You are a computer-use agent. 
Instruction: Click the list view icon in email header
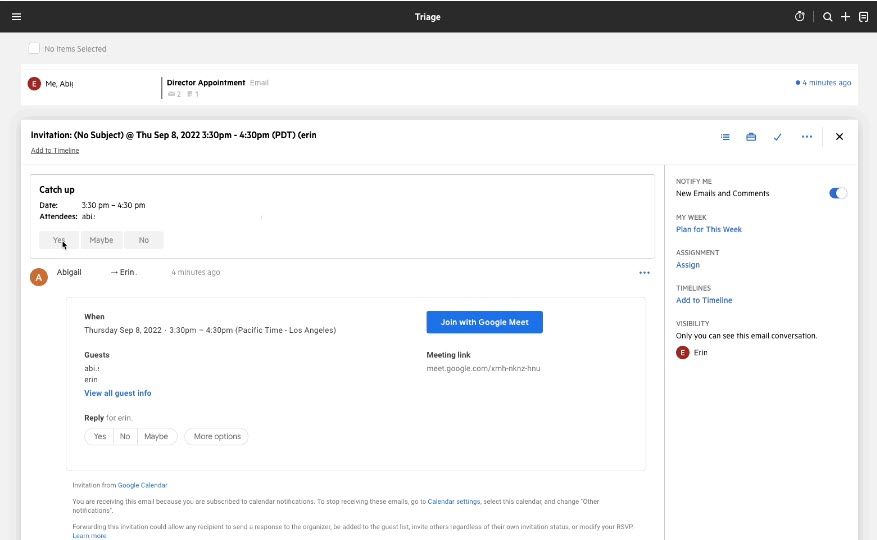pyautogui.click(x=725, y=137)
